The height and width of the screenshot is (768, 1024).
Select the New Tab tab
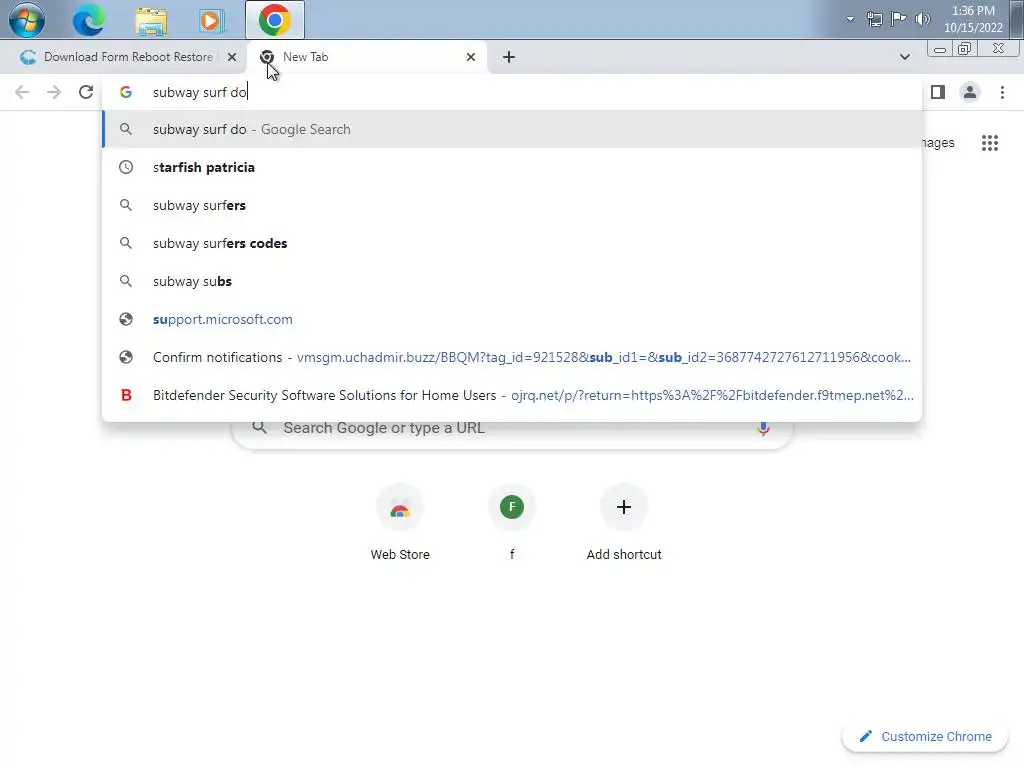point(368,57)
